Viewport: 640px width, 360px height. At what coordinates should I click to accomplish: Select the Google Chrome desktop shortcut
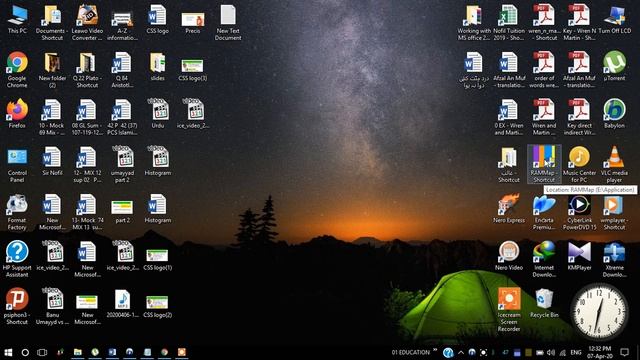pos(17,69)
